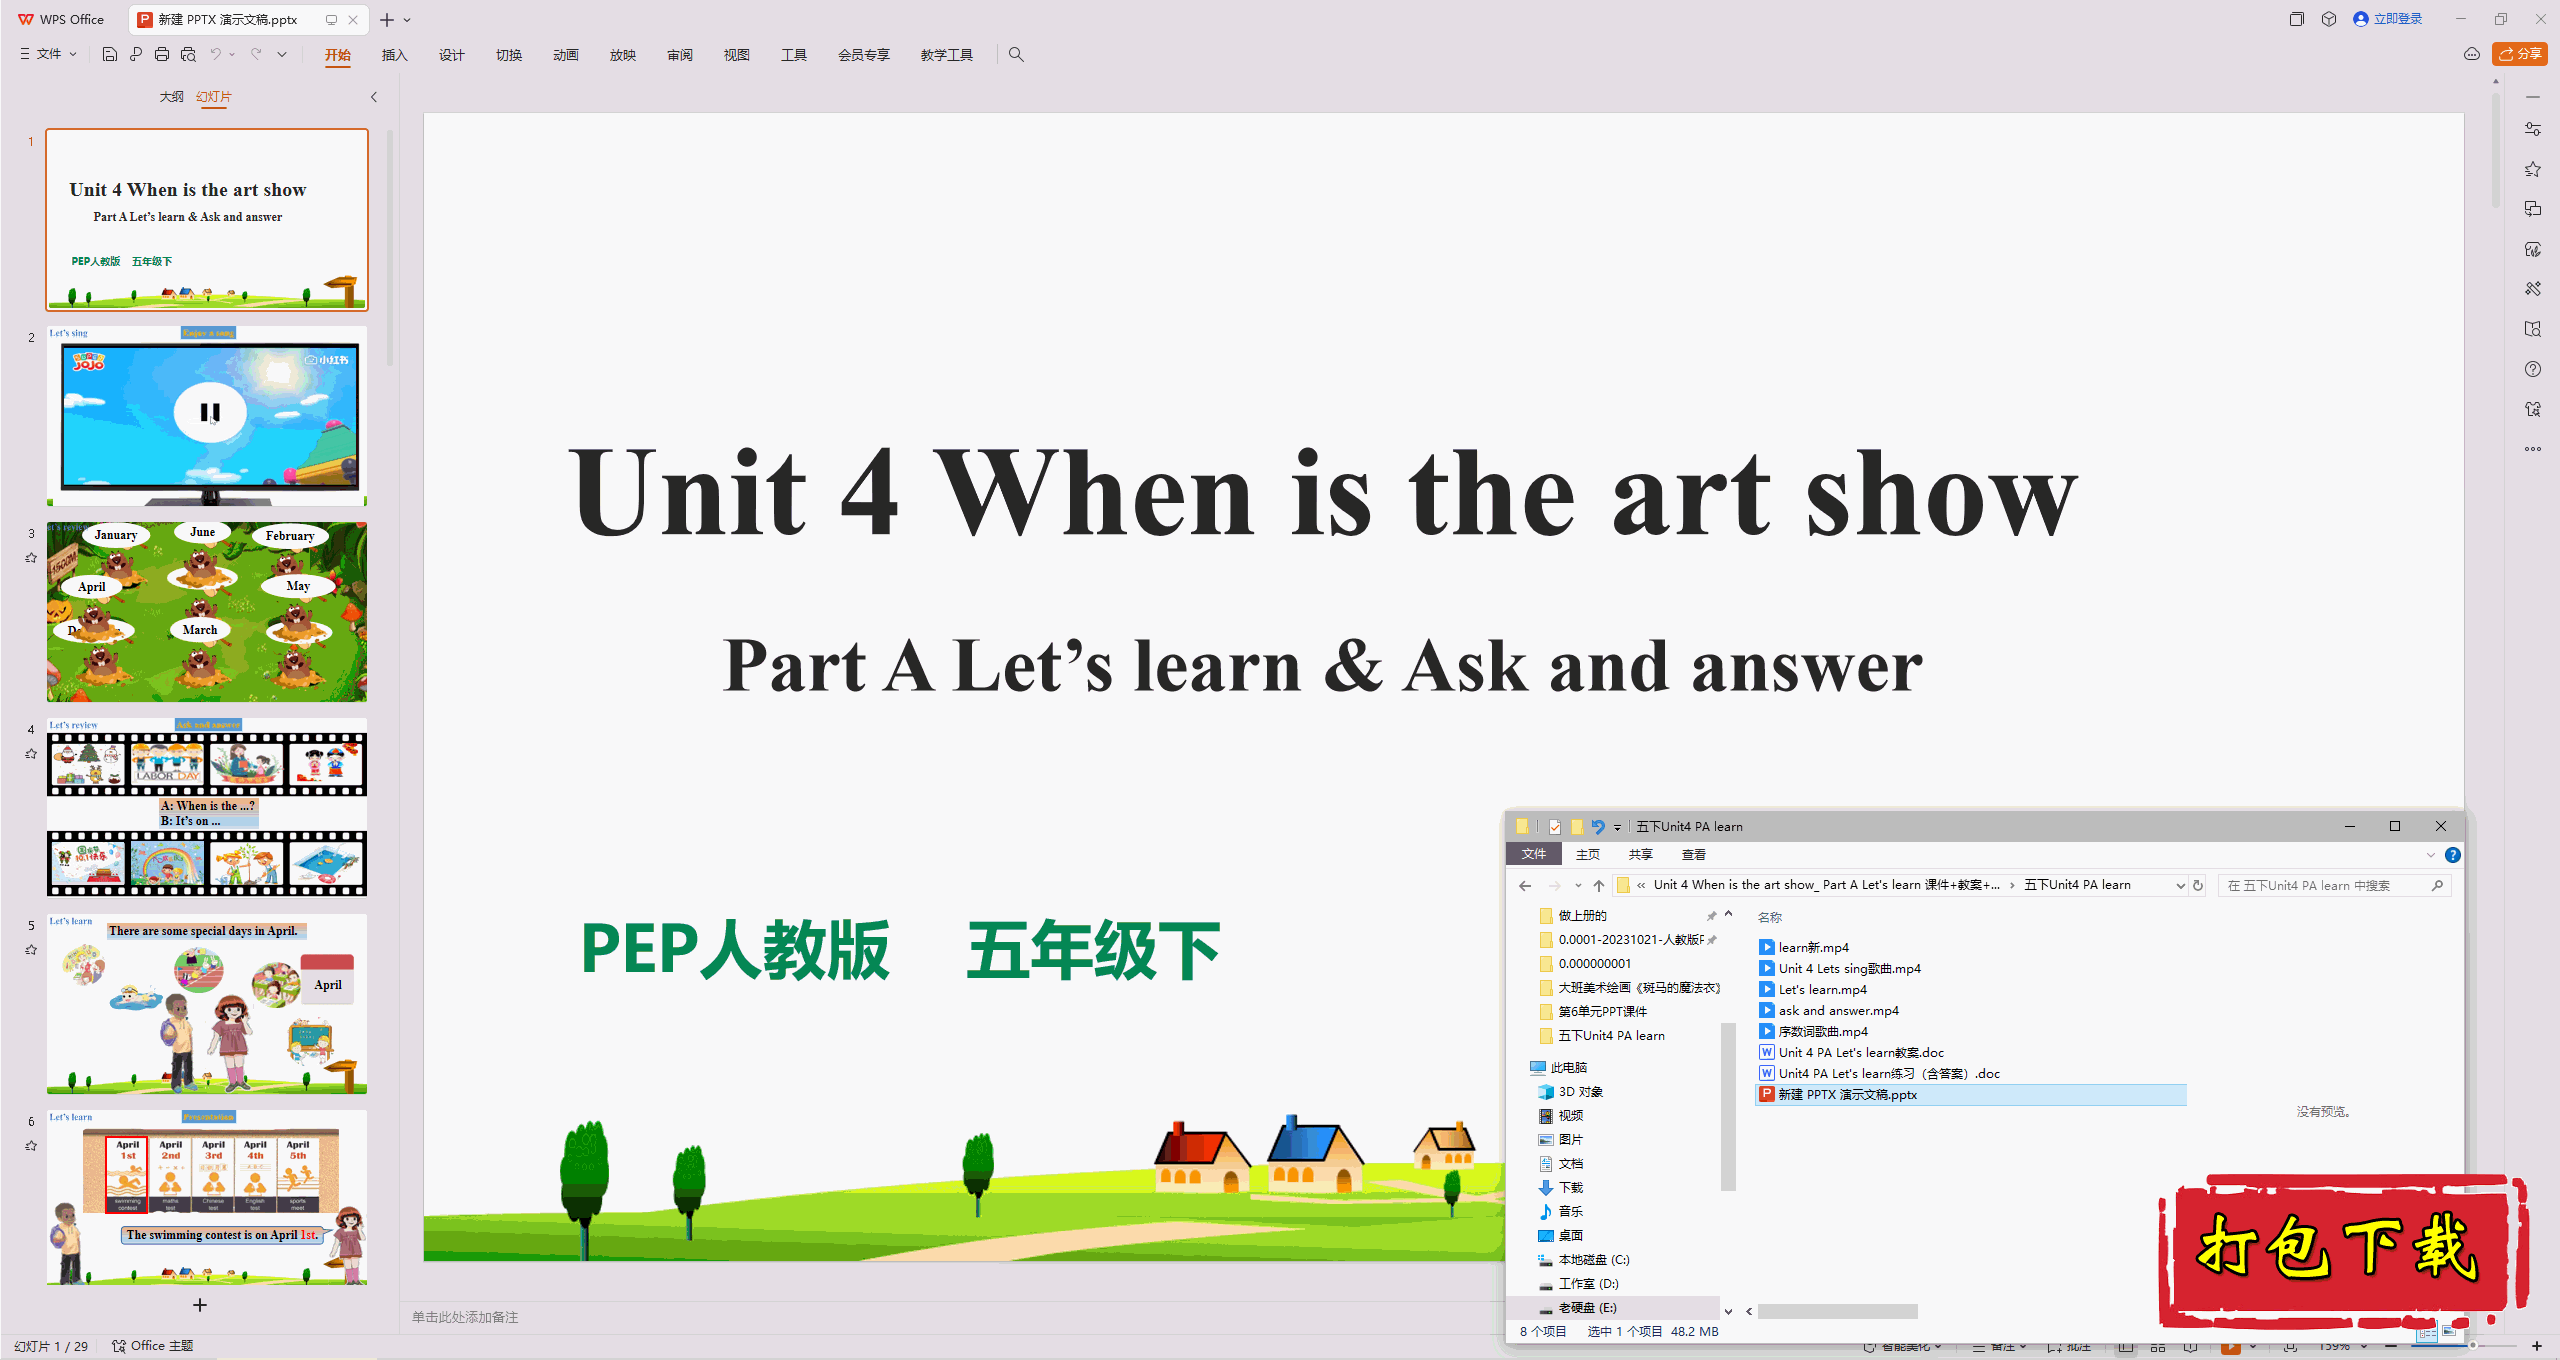Viewport: 2560px width, 1360px height.
Task: Open the 插入 ribbon tab
Action: point(395,55)
